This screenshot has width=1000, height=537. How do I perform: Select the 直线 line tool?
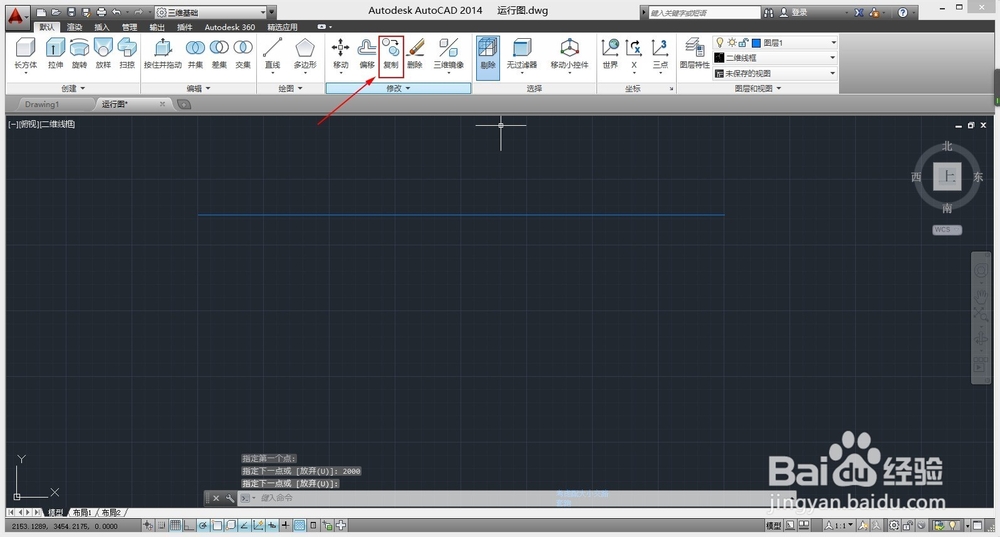[x=272, y=54]
